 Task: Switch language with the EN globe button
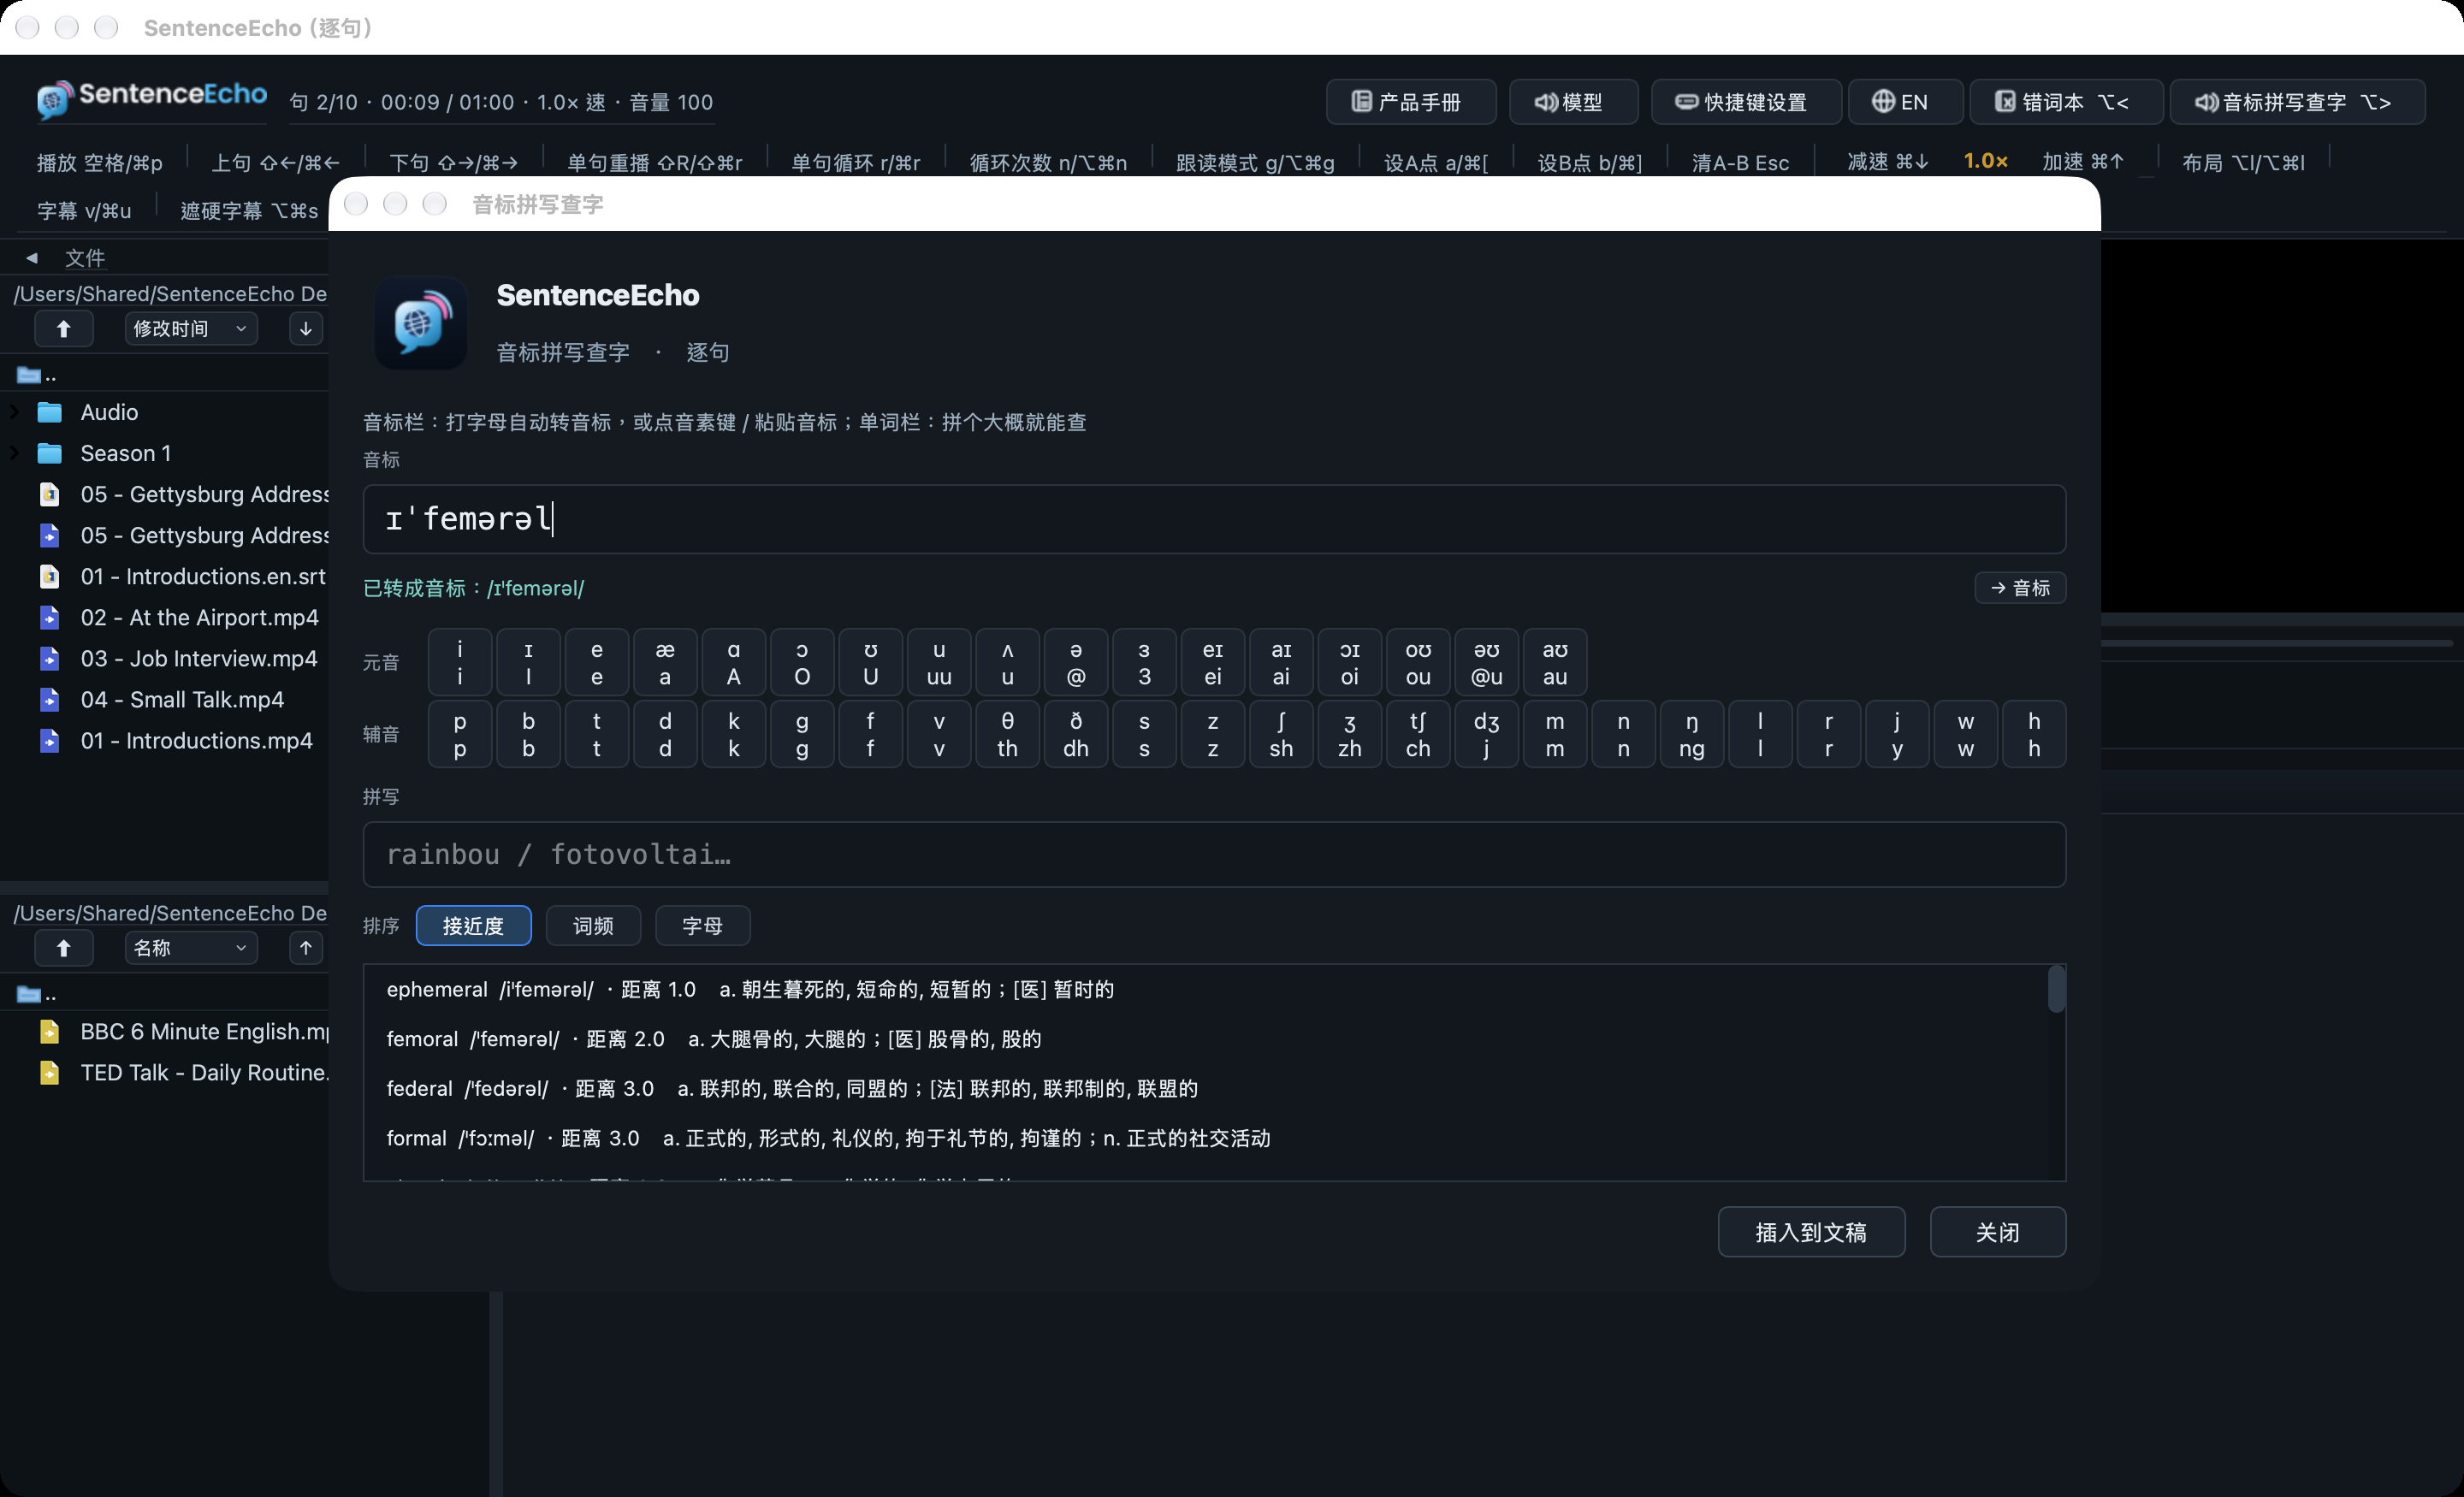click(1904, 102)
